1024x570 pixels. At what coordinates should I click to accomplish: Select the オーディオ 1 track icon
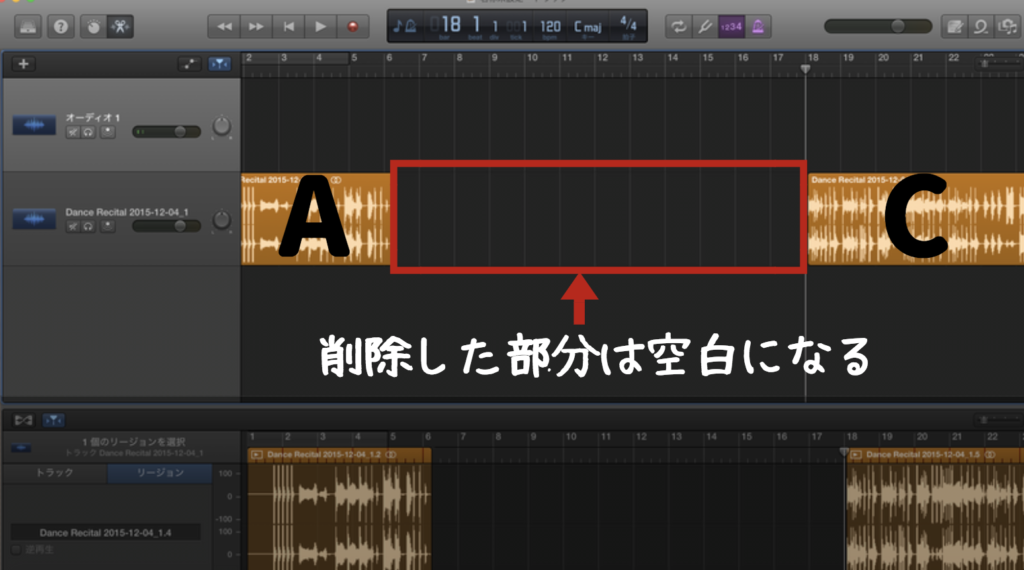pyautogui.click(x=34, y=125)
